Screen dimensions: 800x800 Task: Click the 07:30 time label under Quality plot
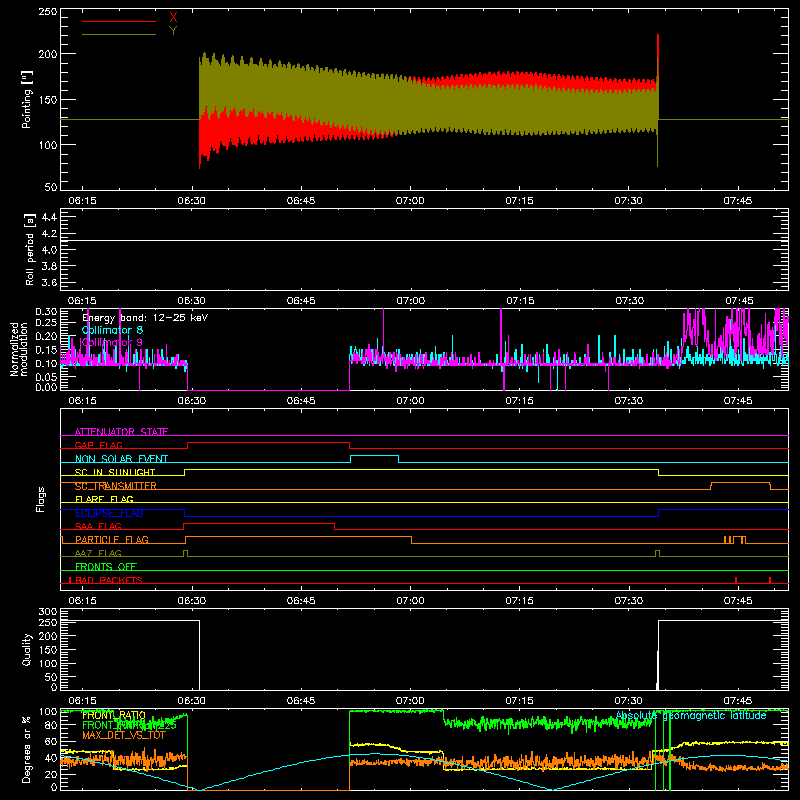pyautogui.click(x=629, y=701)
